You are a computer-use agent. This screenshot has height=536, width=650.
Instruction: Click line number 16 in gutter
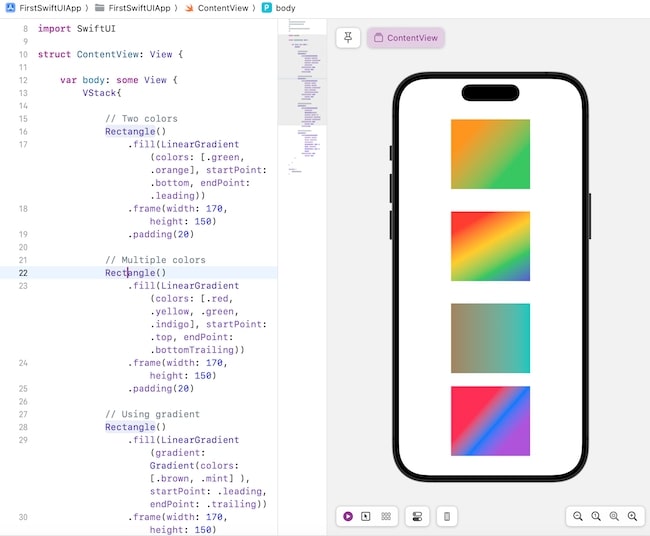click(23, 131)
